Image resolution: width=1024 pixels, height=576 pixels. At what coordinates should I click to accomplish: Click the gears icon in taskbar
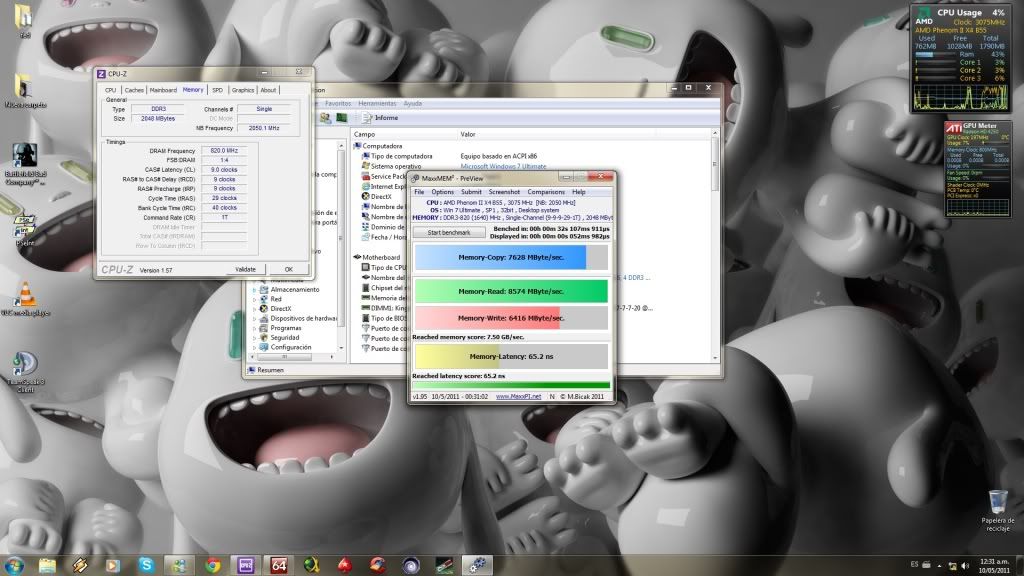477,565
